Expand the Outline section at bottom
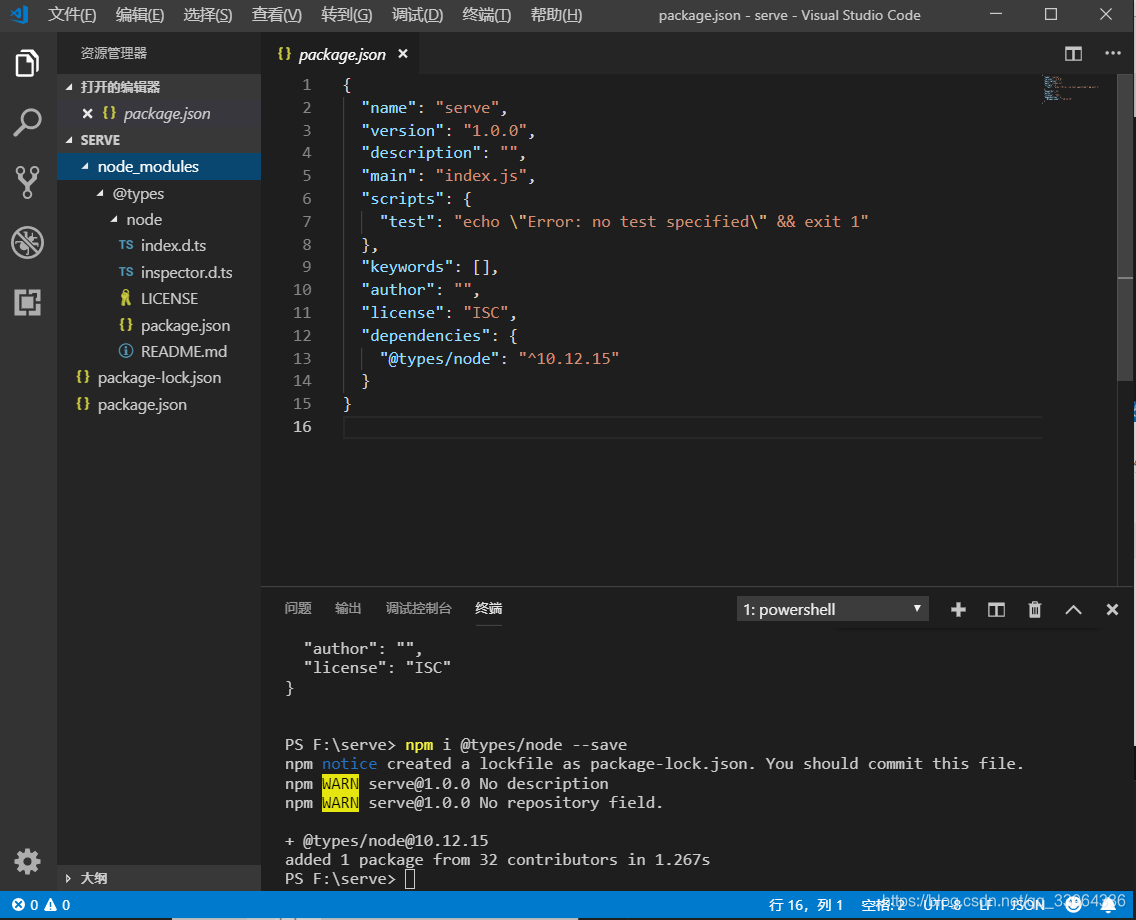This screenshot has width=1136, height=920. click(x=68, y=878)
